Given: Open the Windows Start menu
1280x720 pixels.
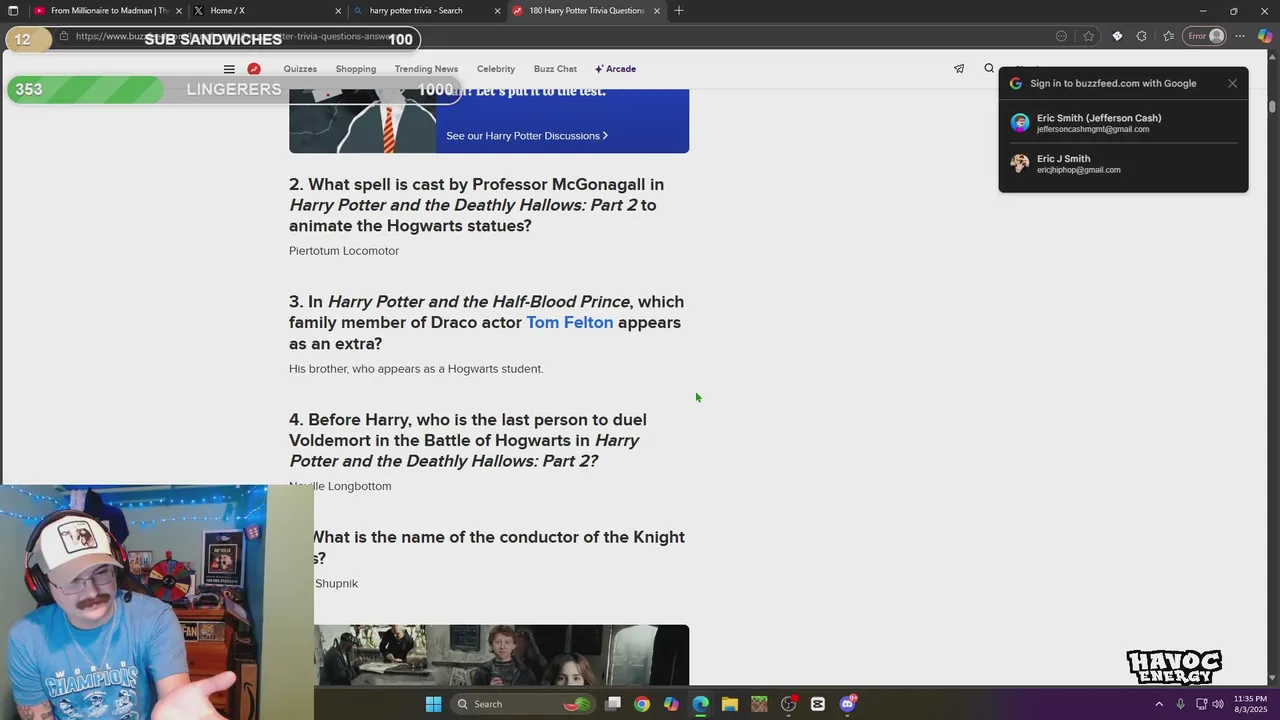Looking at the screenshot, I should pos(433,704).
